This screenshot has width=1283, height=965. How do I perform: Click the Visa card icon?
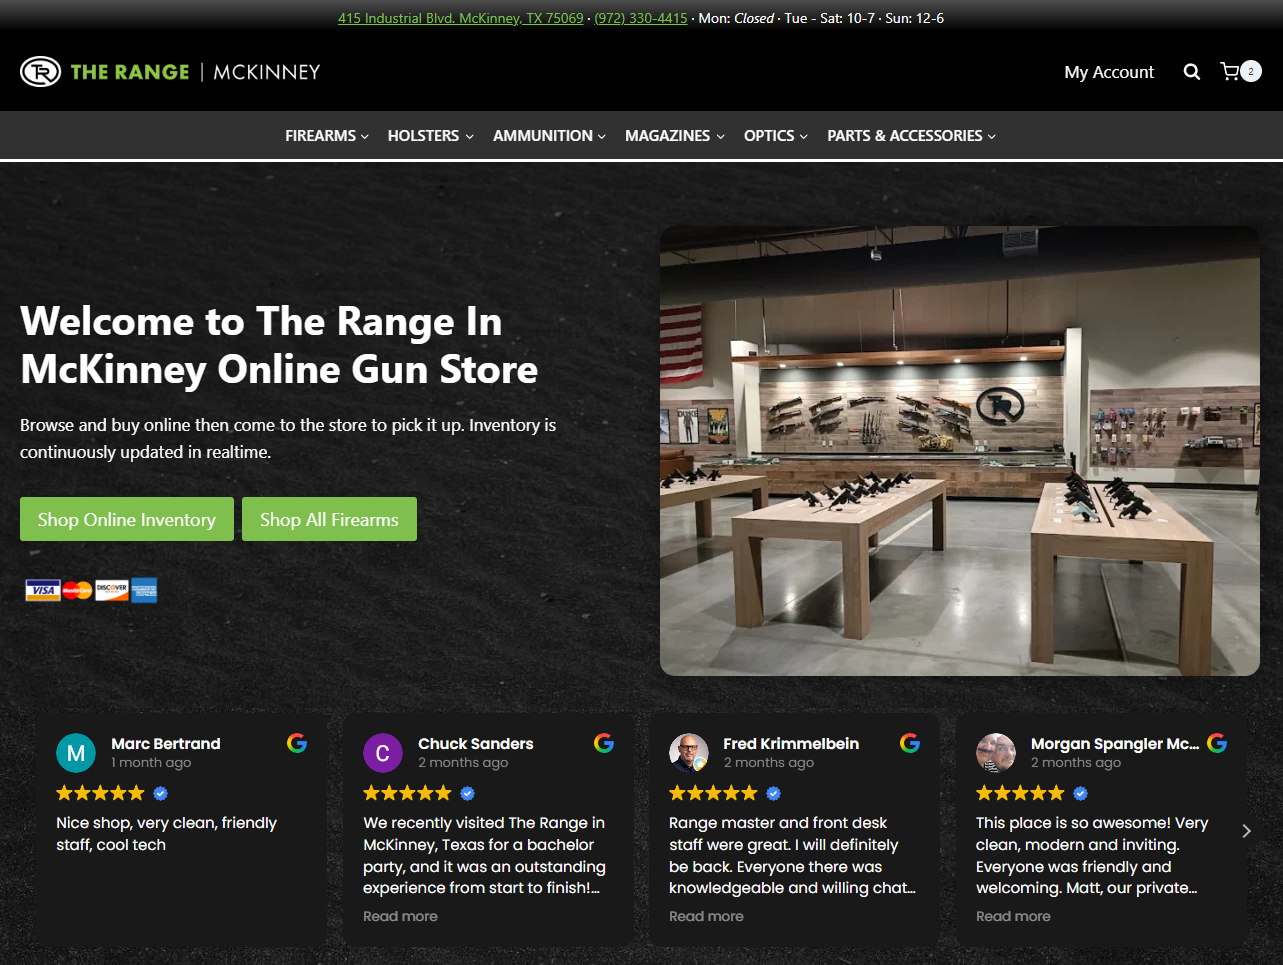coord(42,590)
